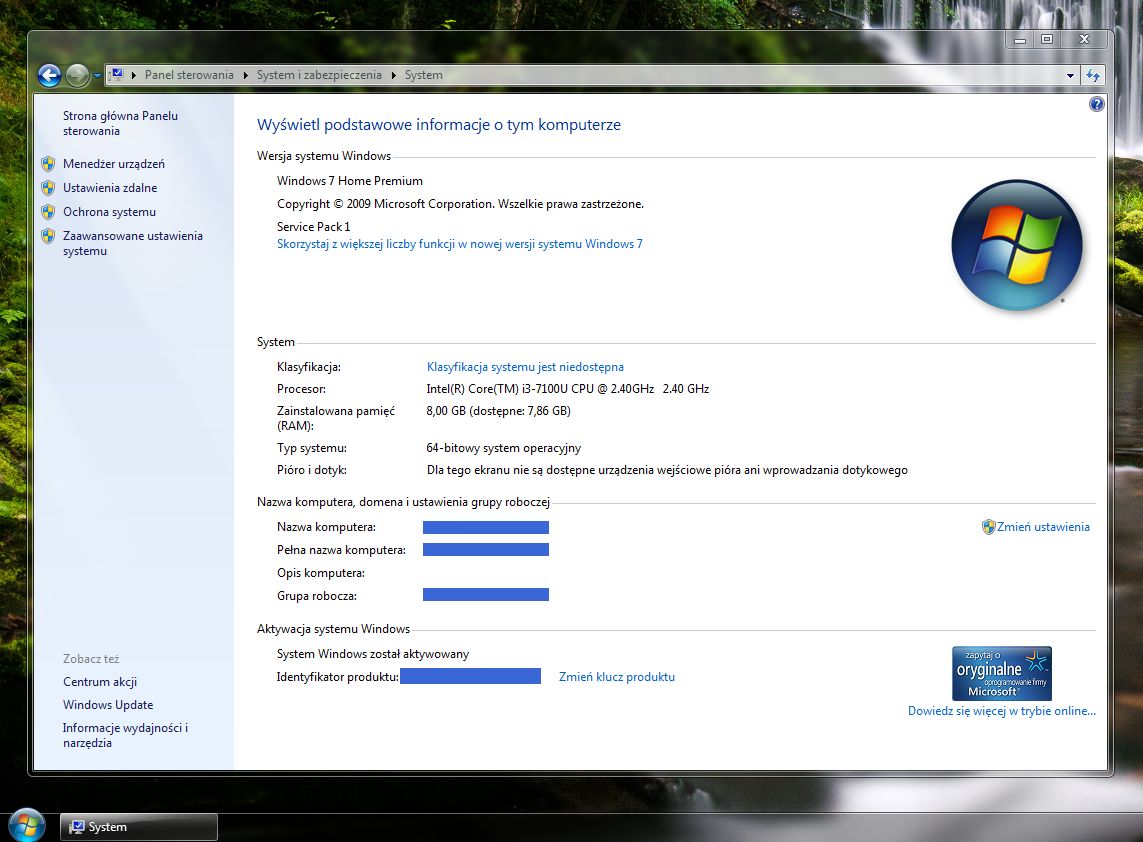The image size is (1143, 842).
Task: Click the oryginalne Microsoft genuine badge
Action: (x=1002, y=674)
